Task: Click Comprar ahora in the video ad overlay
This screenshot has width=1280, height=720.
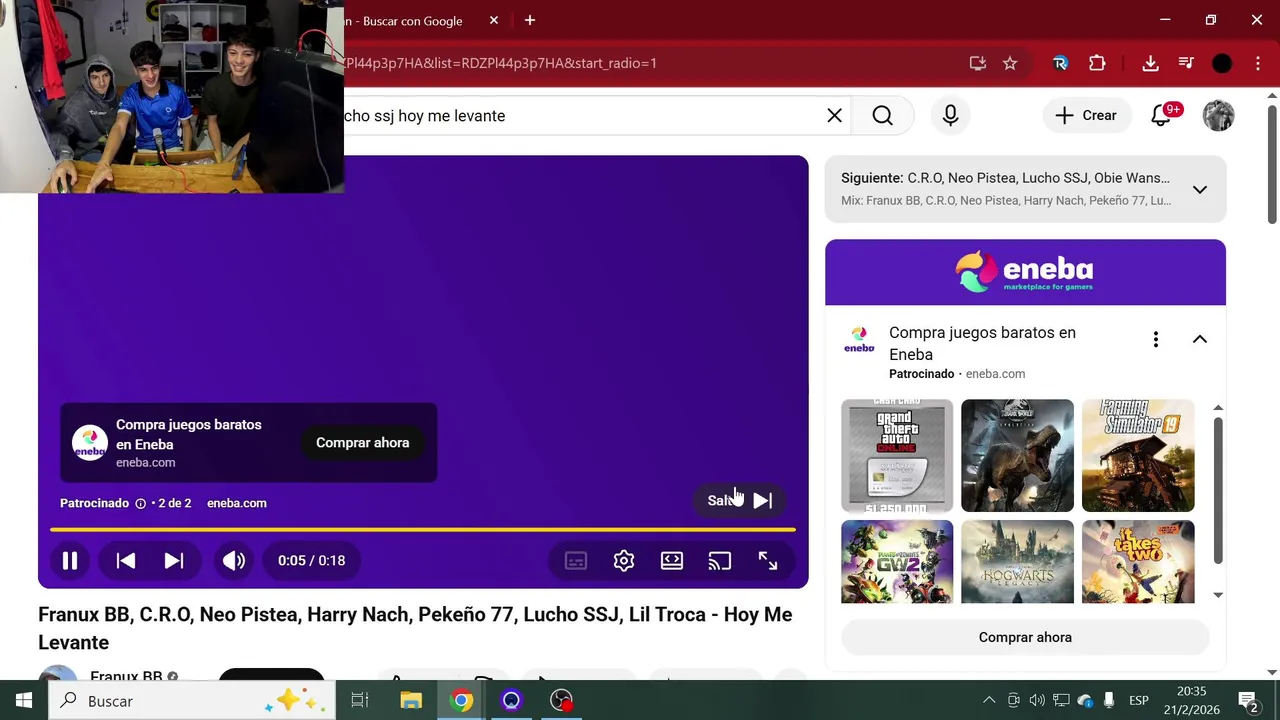Action: point(362,443)
